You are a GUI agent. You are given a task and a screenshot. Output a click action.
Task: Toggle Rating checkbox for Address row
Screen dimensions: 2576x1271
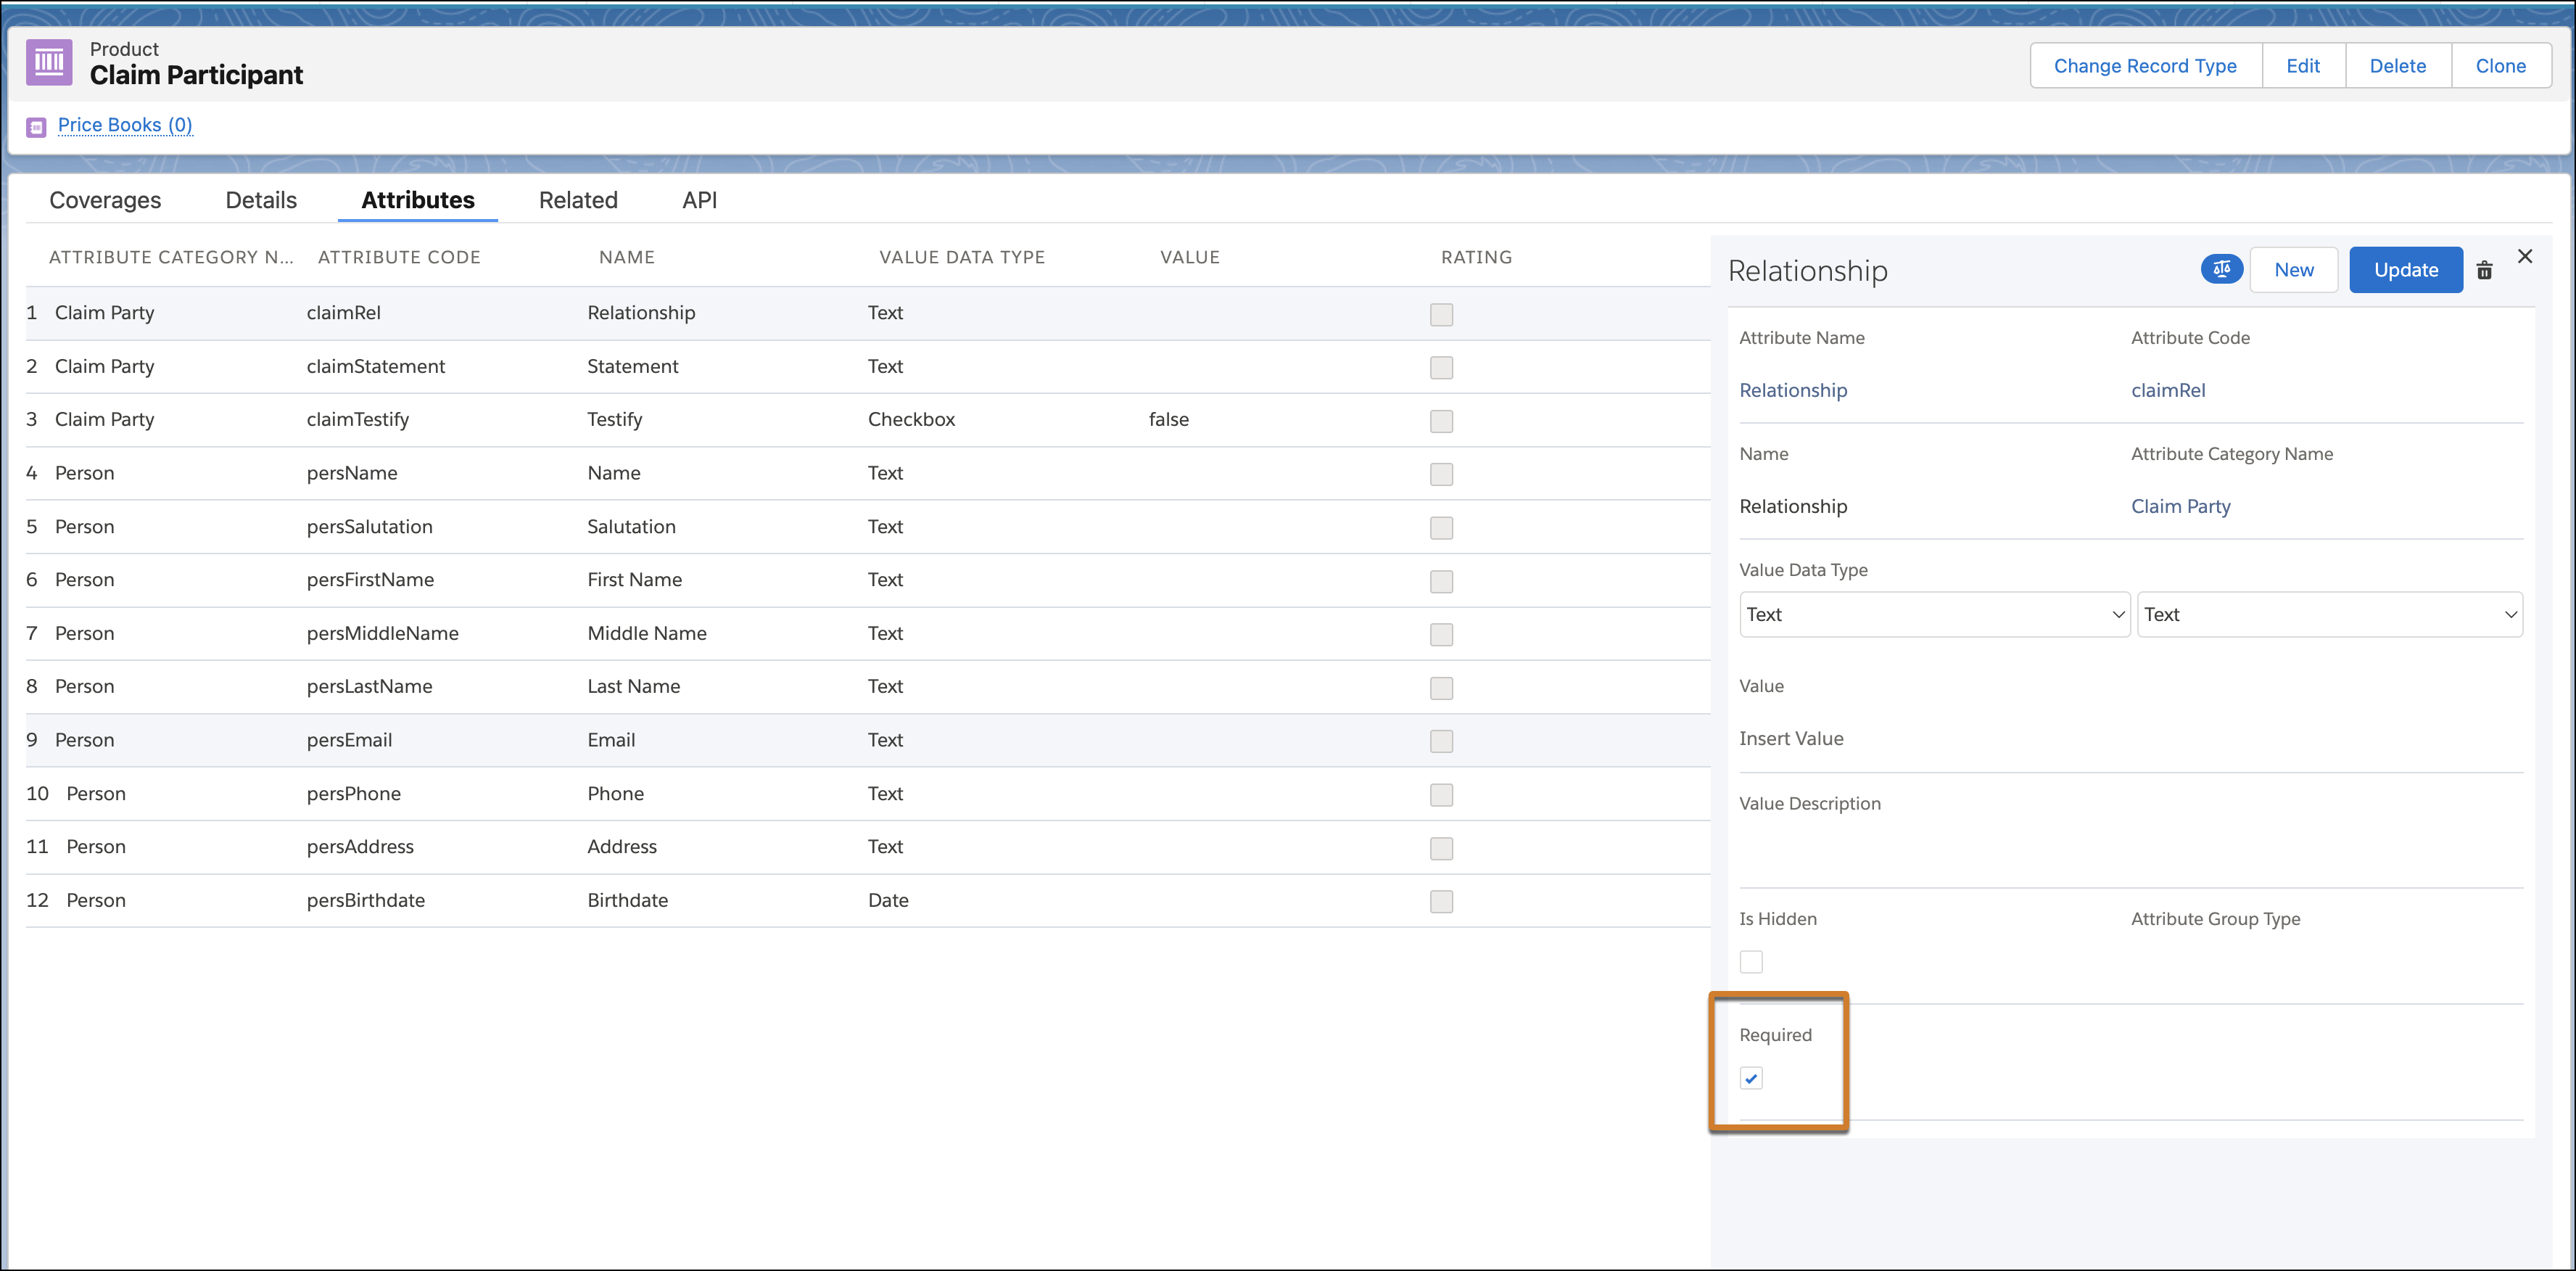1441,848
